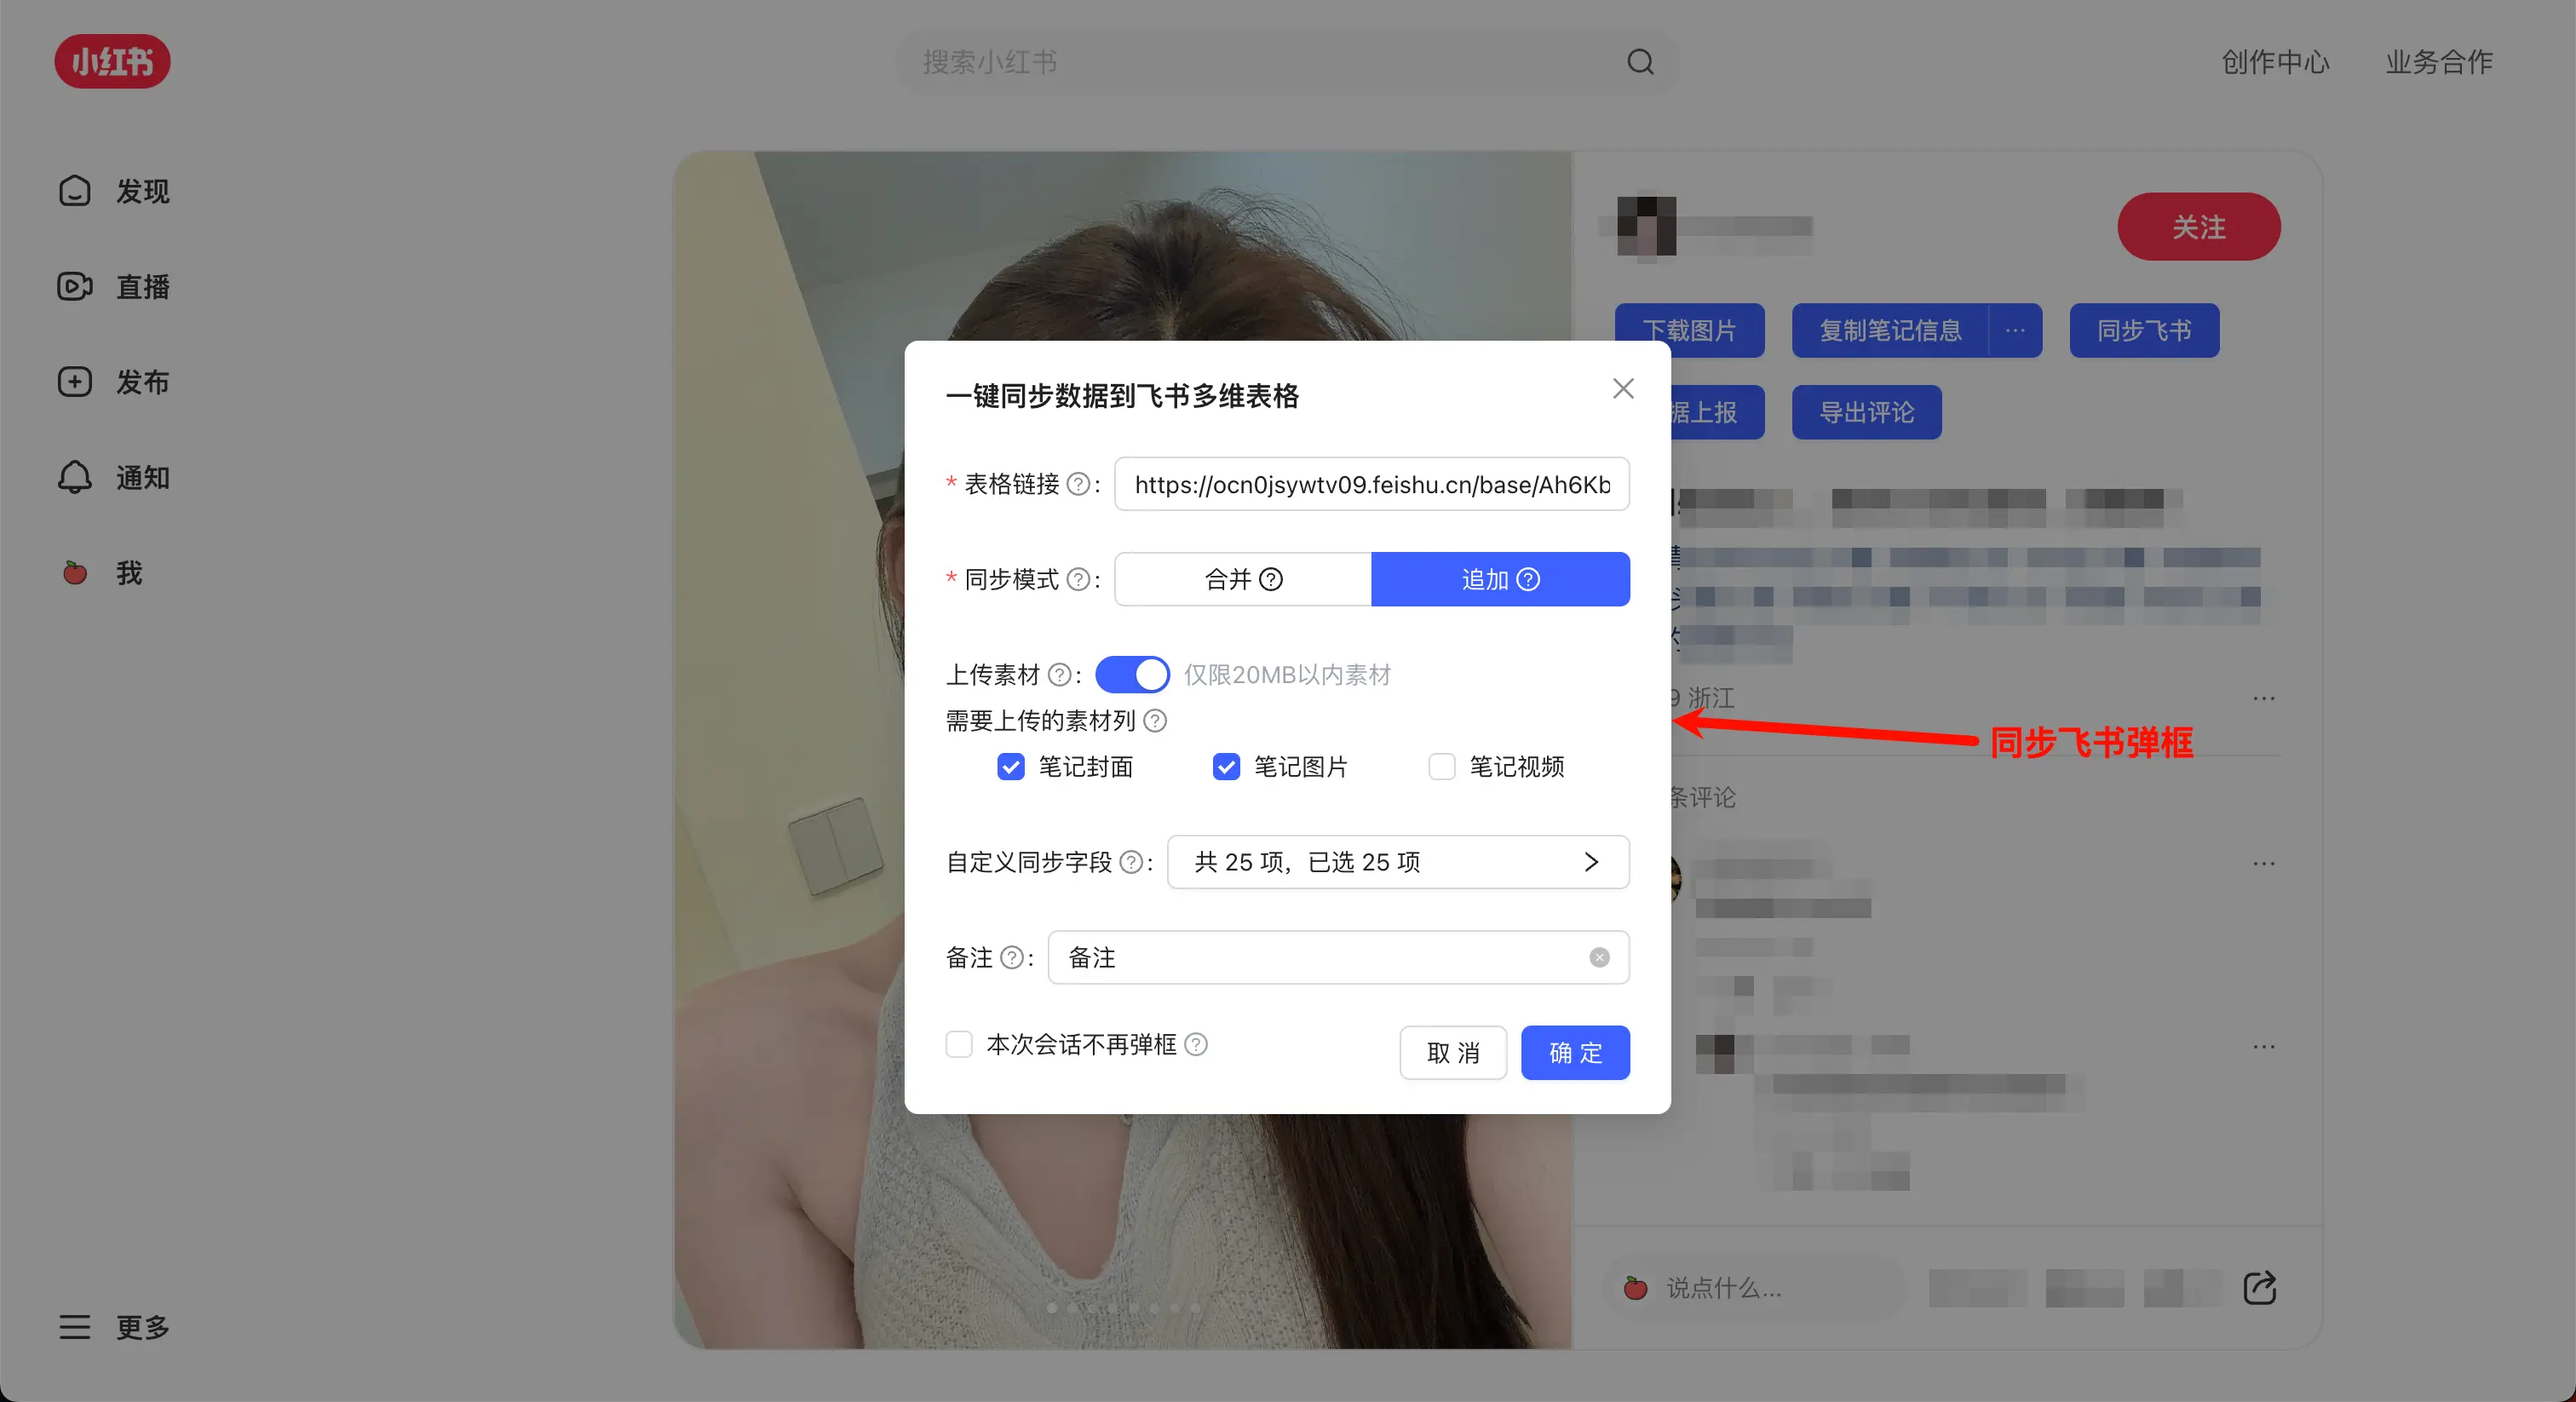The image size is (2576, 1402).
Task: Click the 备注 input field
Action: tap(1338, 957)
